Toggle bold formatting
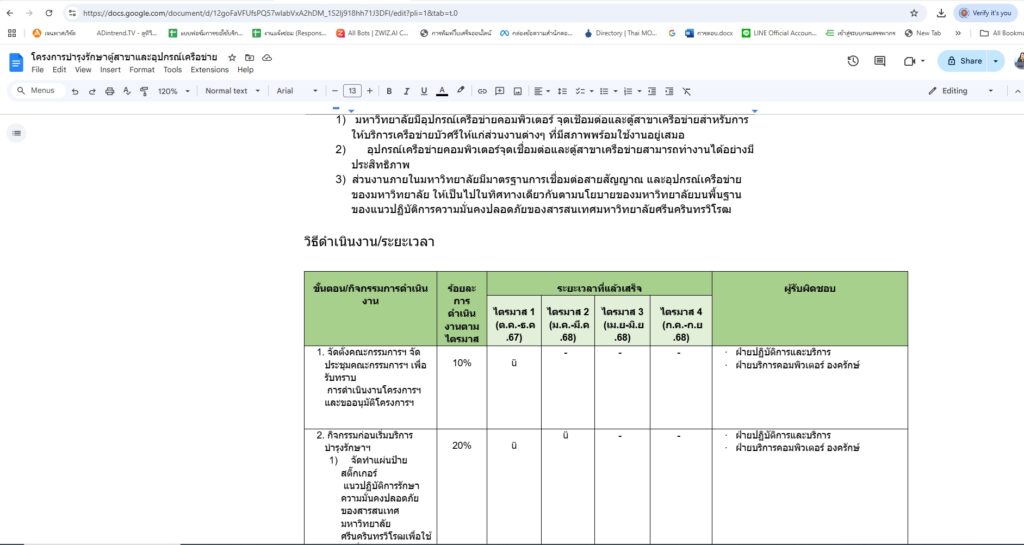 [389, 91]
